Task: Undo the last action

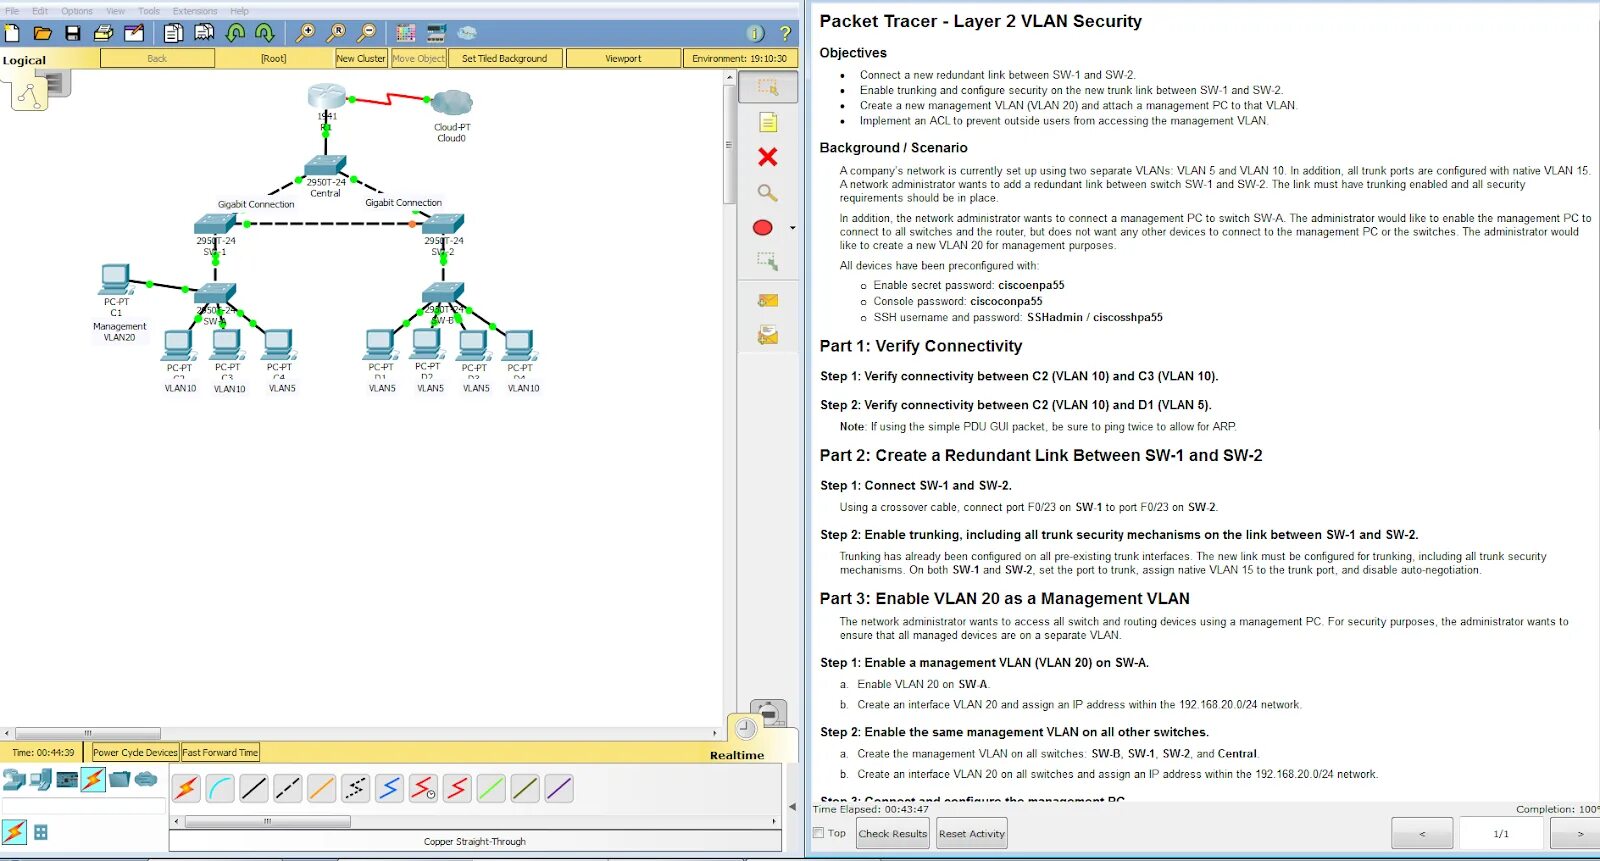Action: click(235, 33)
